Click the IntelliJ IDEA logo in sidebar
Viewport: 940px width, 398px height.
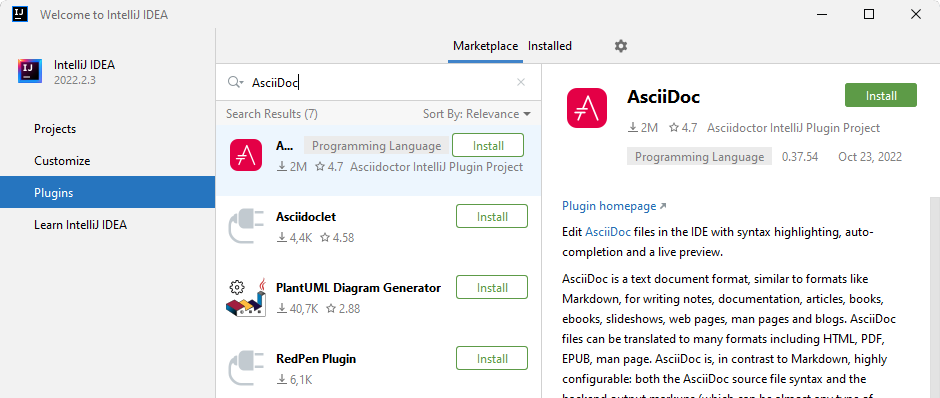(x=30, y=71)
